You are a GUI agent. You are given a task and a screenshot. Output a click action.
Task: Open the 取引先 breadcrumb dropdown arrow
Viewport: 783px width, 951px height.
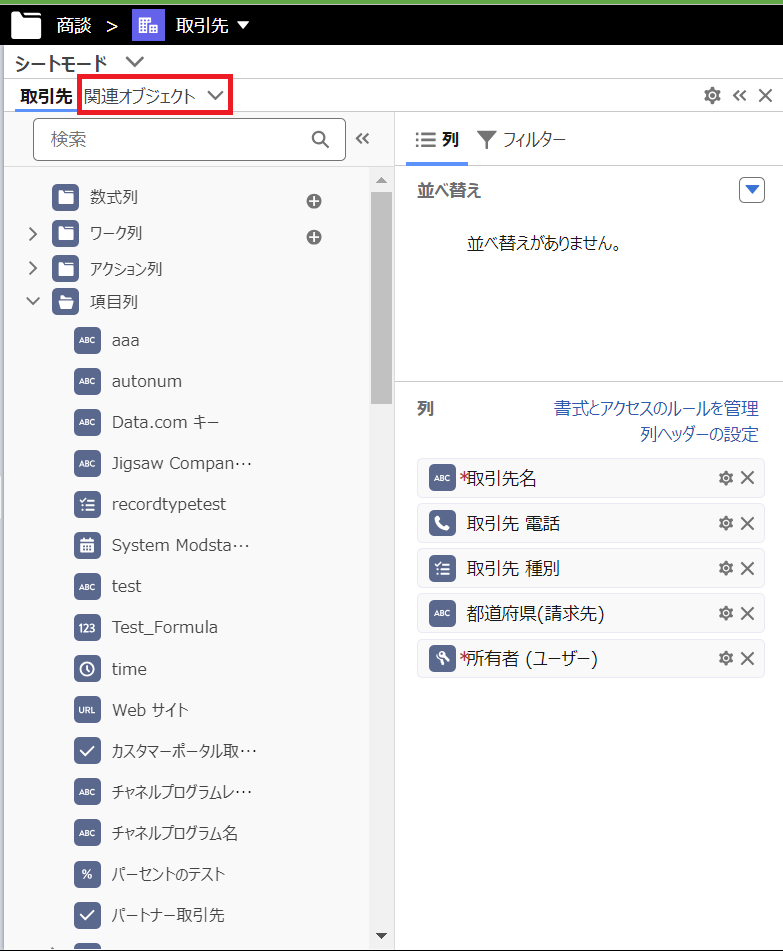(x=243, y=25)
